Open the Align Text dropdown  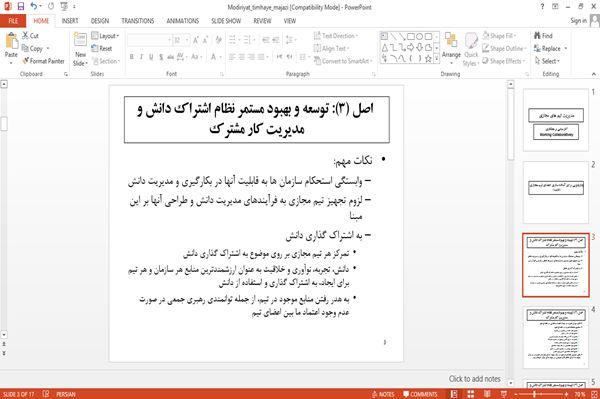point(331,49)
